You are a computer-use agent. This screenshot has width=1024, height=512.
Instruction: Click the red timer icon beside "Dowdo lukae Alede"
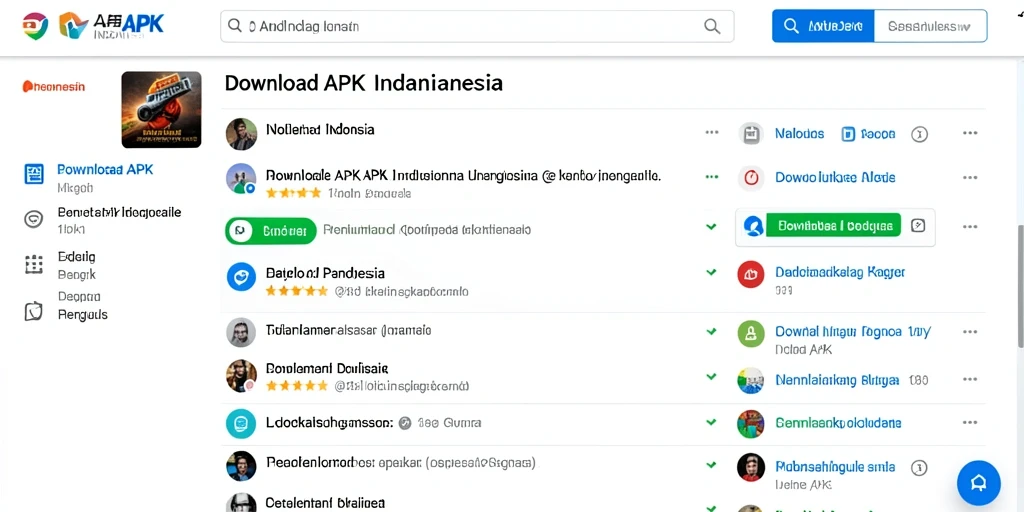pos(751,178)
